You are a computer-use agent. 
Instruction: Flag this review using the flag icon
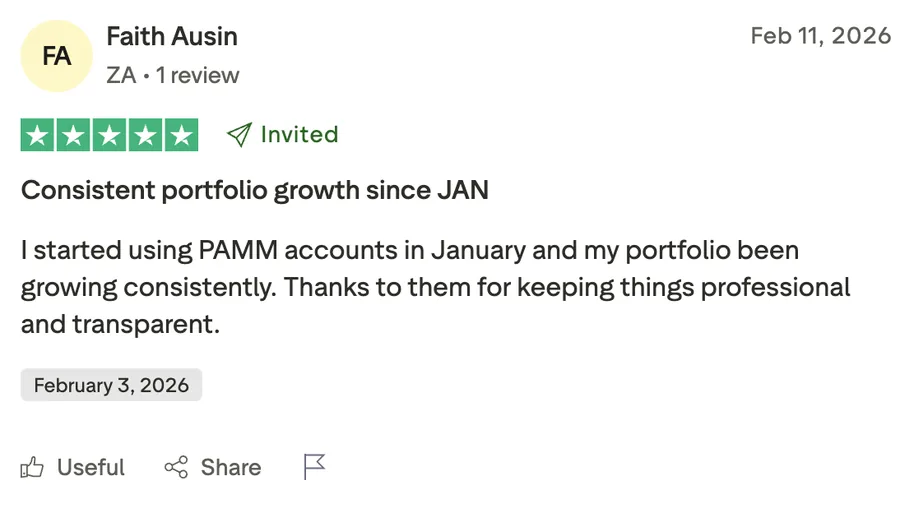pyautogui.click(x=315, y=467)
